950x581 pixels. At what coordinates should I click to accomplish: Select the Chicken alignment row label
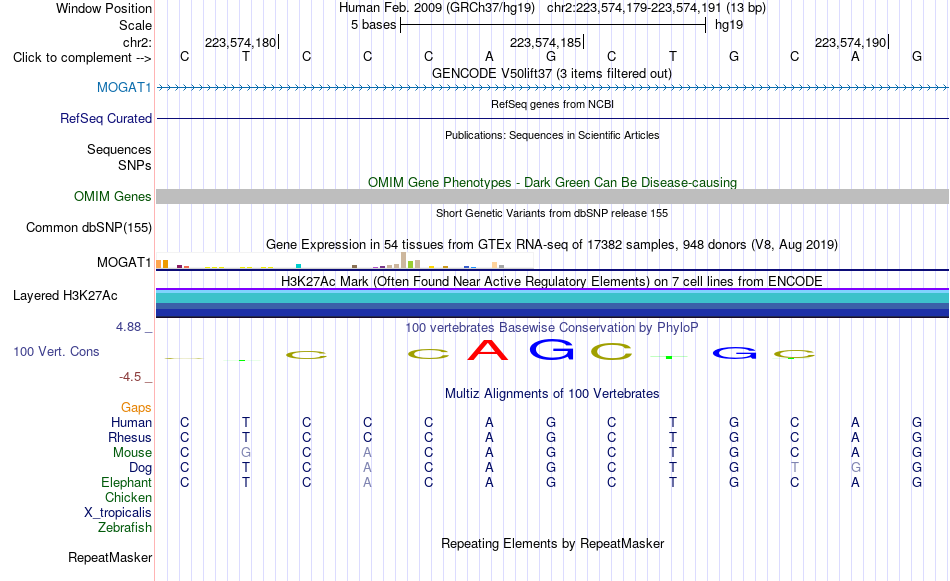tap(128, 497)
